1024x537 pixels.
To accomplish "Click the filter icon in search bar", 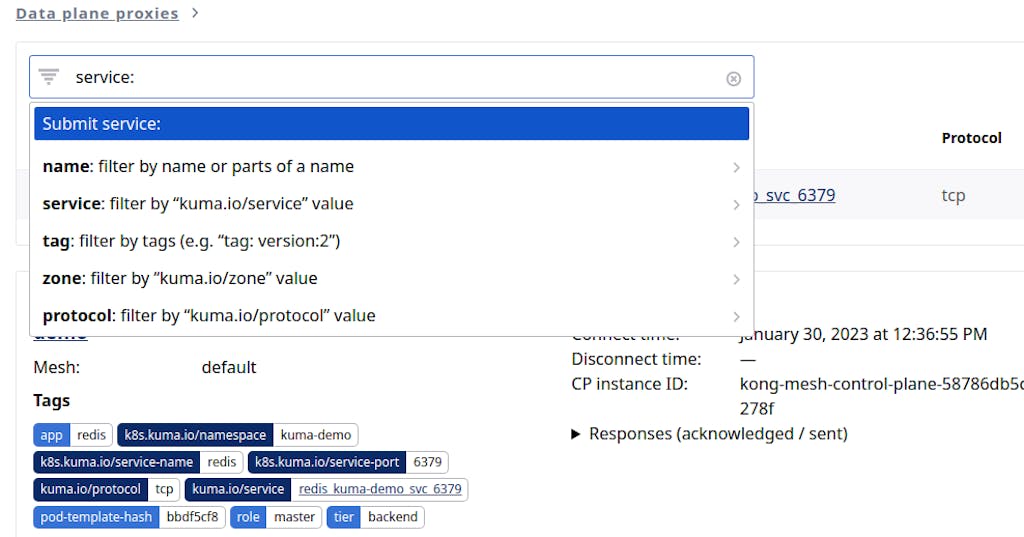I will 49,77.
